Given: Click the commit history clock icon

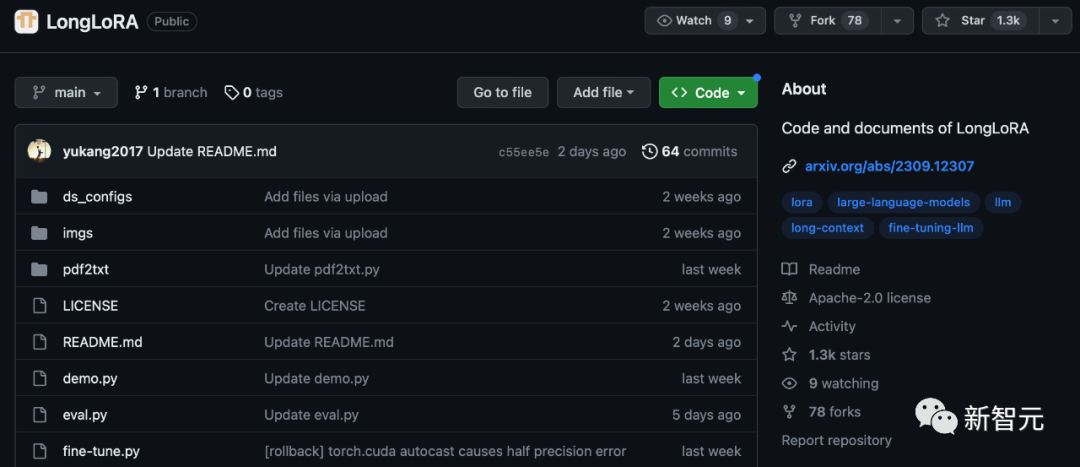Looking at the screenshot, I should tap(650, 152).
